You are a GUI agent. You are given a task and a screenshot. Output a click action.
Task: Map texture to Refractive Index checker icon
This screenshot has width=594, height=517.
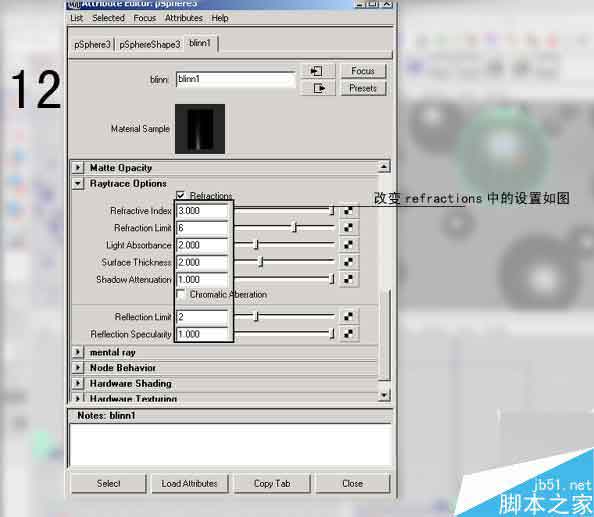(348, 211)
